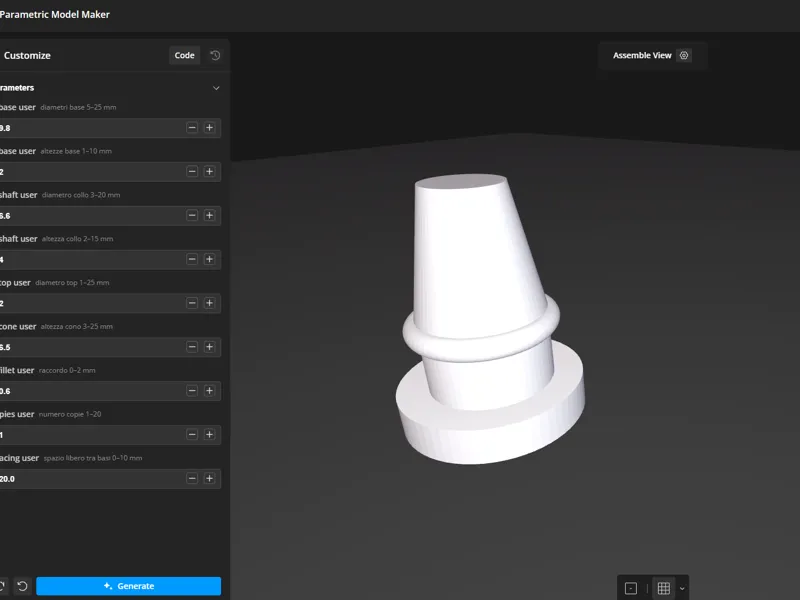The height and width of the screenshot is (600, 800).
Task: Click the Assemble View button
Action: click(x=642, y=55)
